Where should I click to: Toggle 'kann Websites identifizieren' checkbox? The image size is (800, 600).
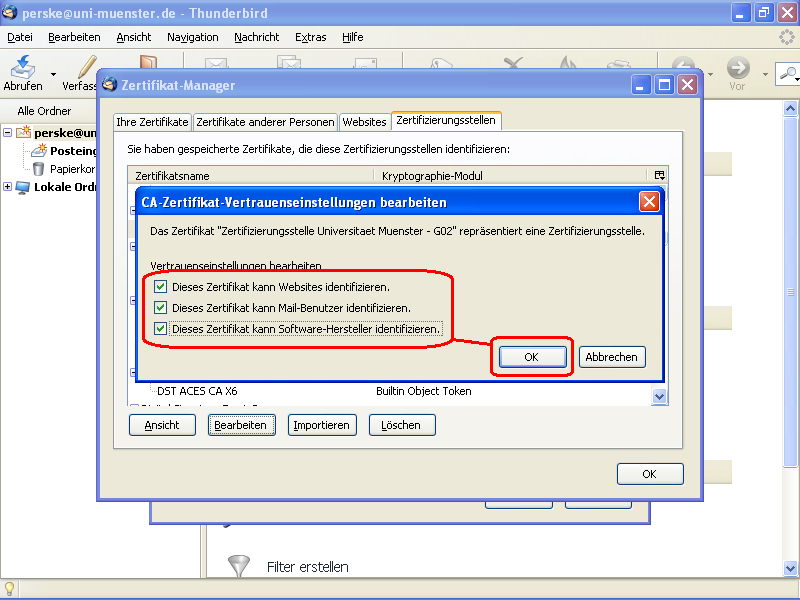161,287
